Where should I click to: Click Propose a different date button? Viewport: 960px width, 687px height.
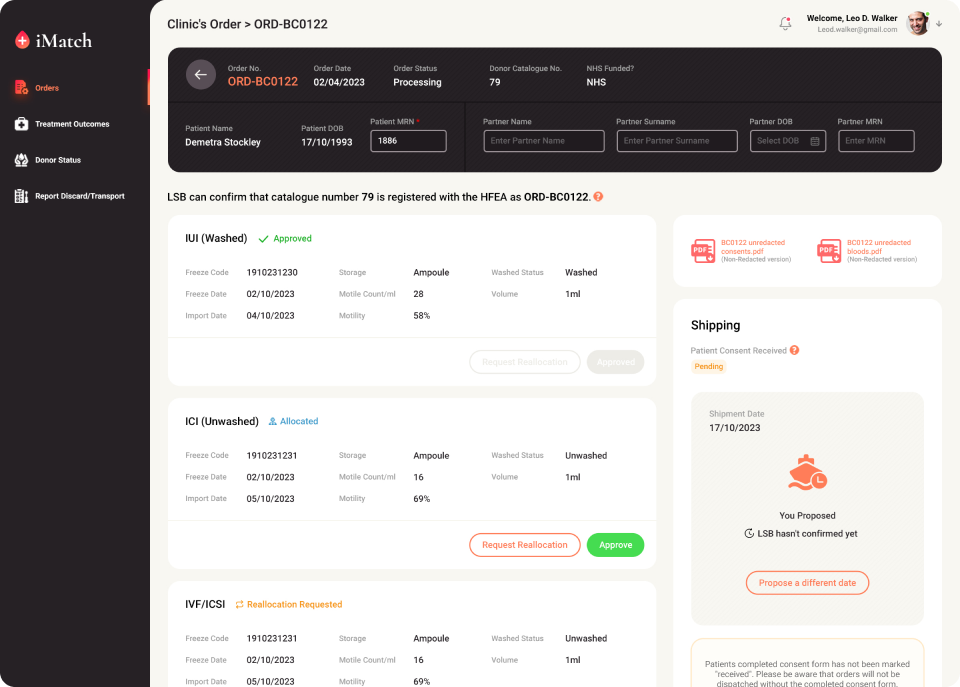tap(807, 583)
